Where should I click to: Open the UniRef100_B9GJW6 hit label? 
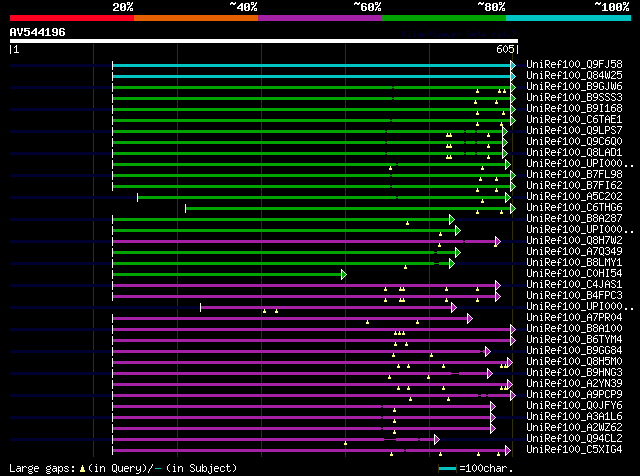574,87
